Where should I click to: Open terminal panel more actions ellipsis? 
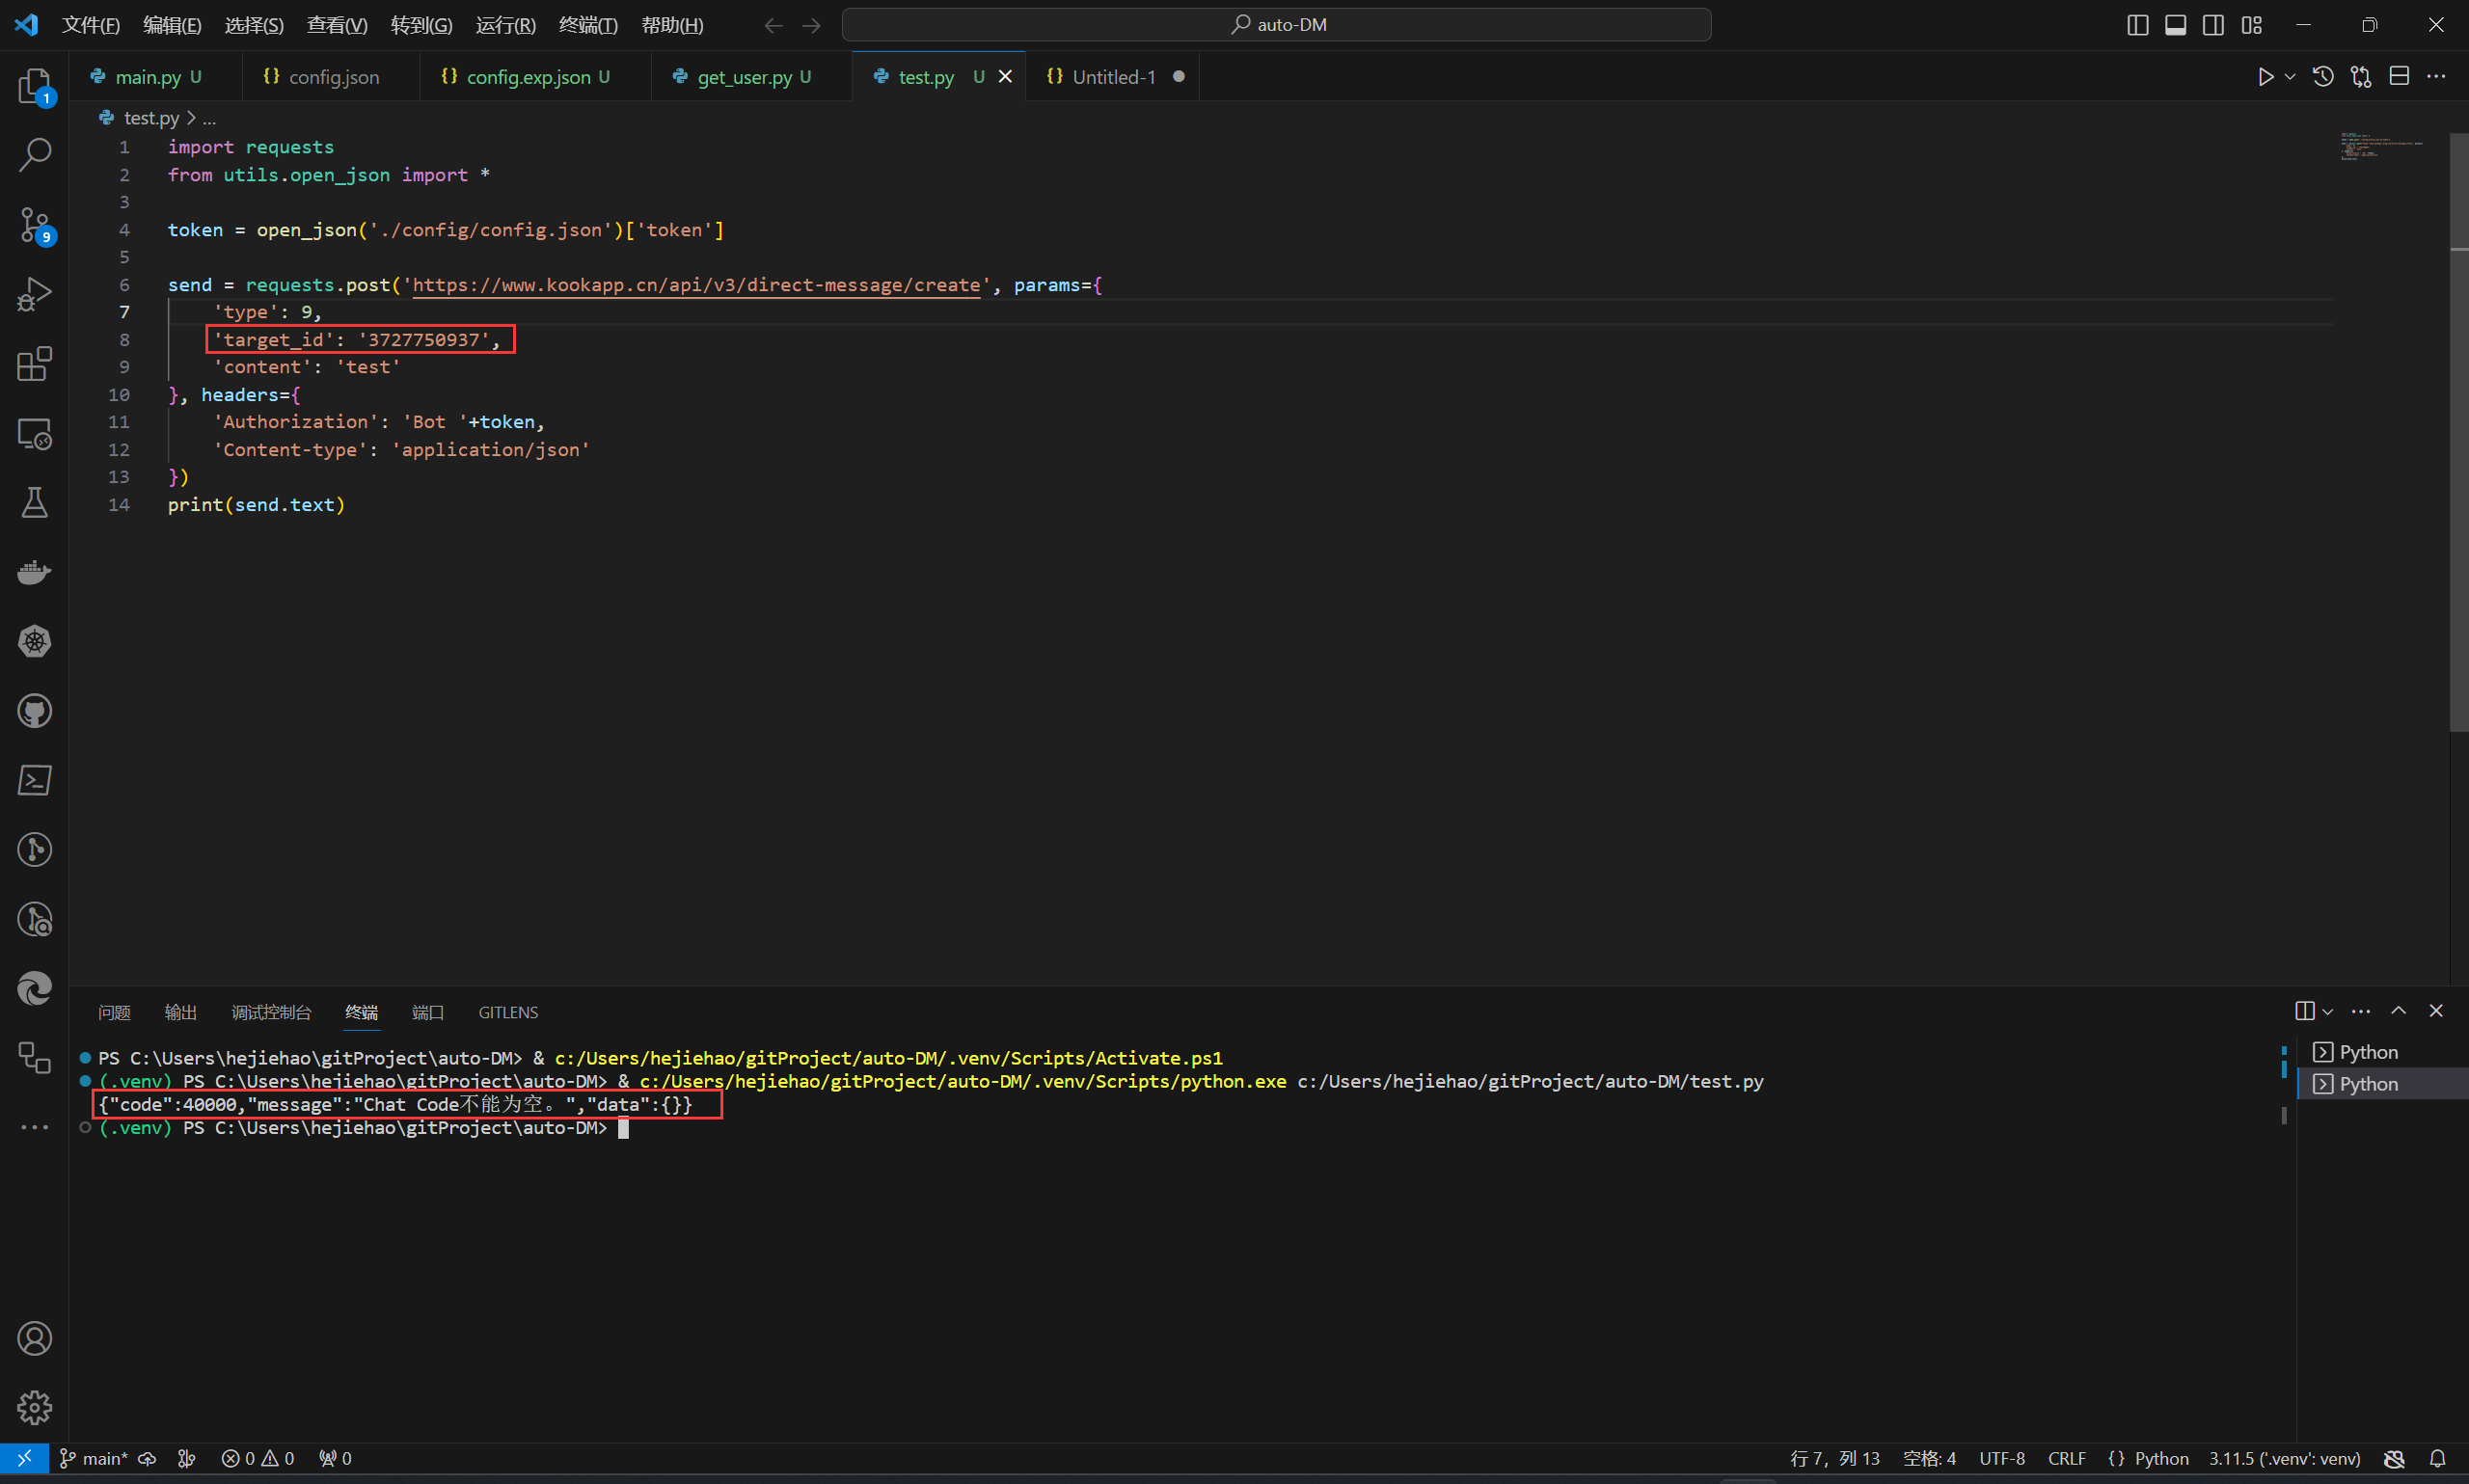tap(2361, 1011)
